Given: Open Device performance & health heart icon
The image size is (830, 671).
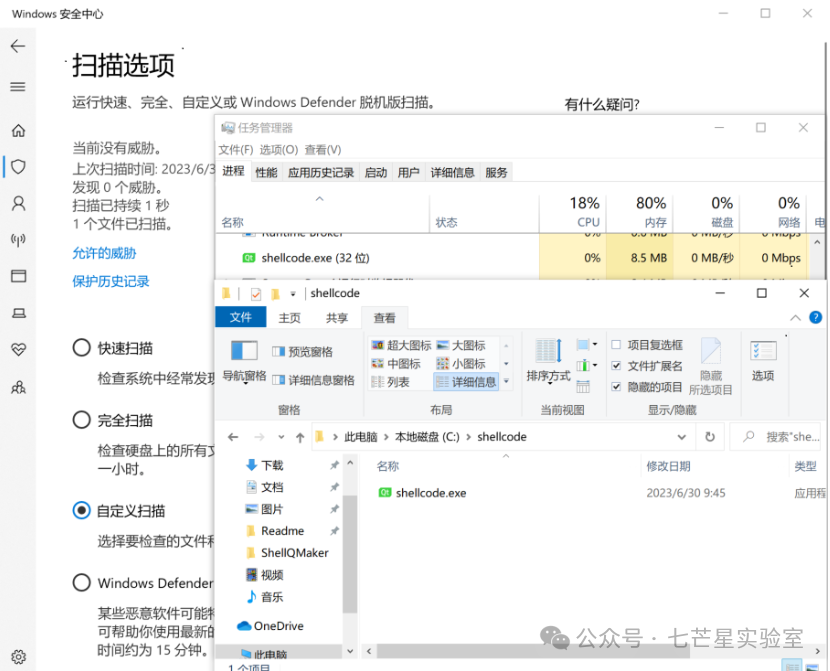Looking at the screenshot, I should [19, 349].
